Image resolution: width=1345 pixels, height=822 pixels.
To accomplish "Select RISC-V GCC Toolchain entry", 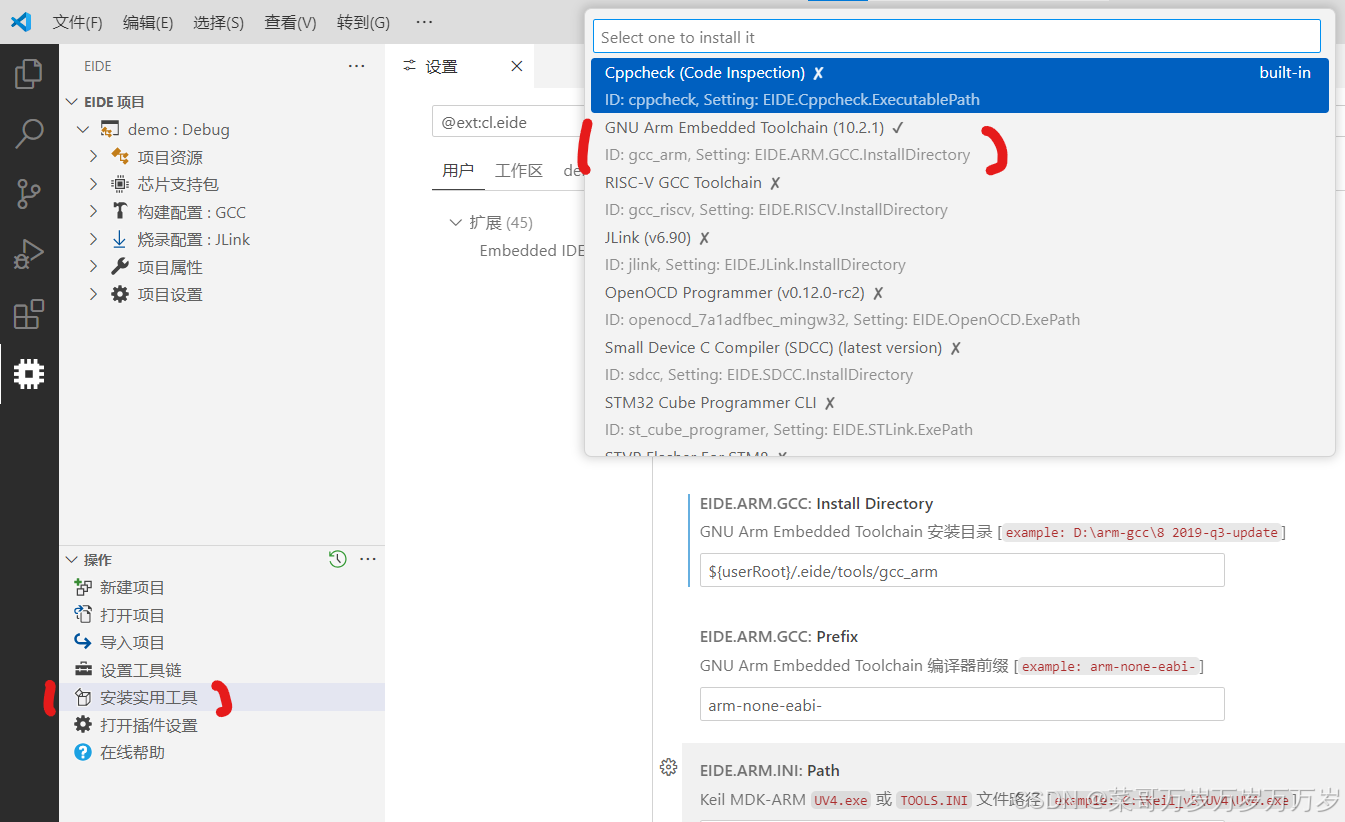I will pos(960,196).
